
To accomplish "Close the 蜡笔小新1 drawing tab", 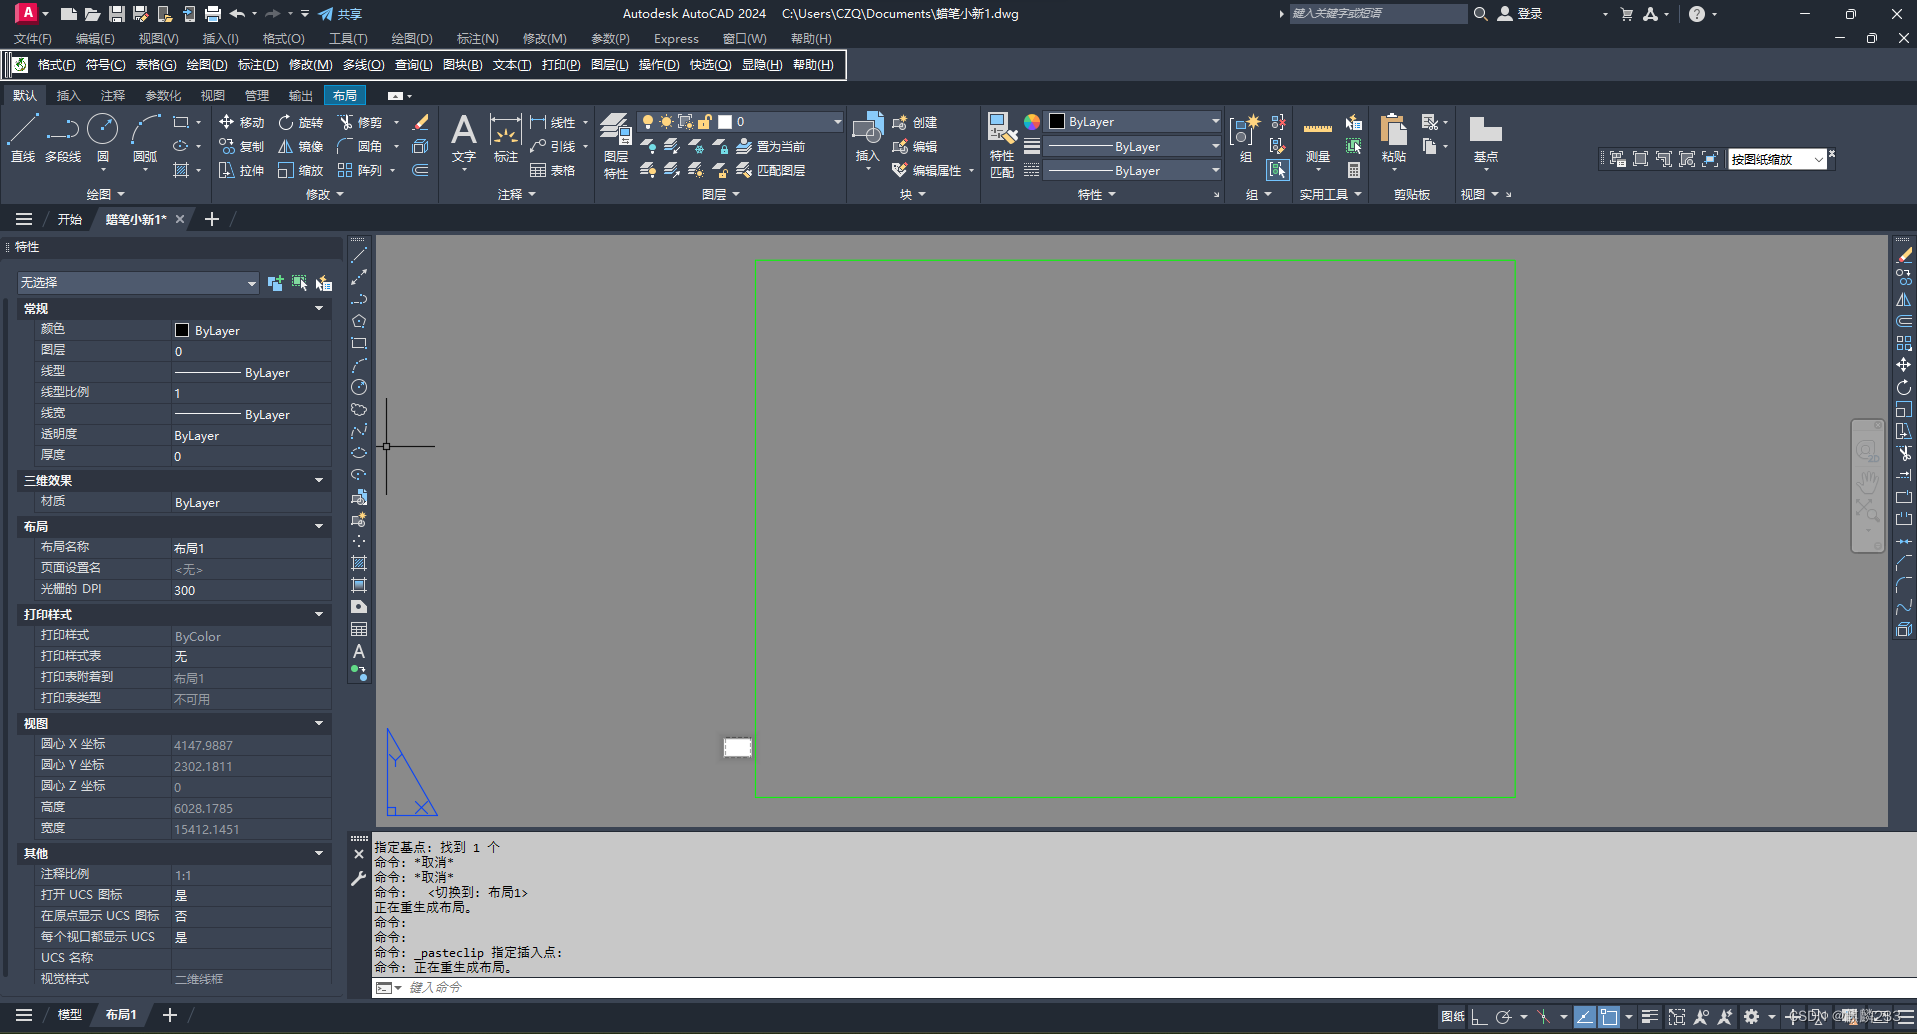I will coord(180,219).
